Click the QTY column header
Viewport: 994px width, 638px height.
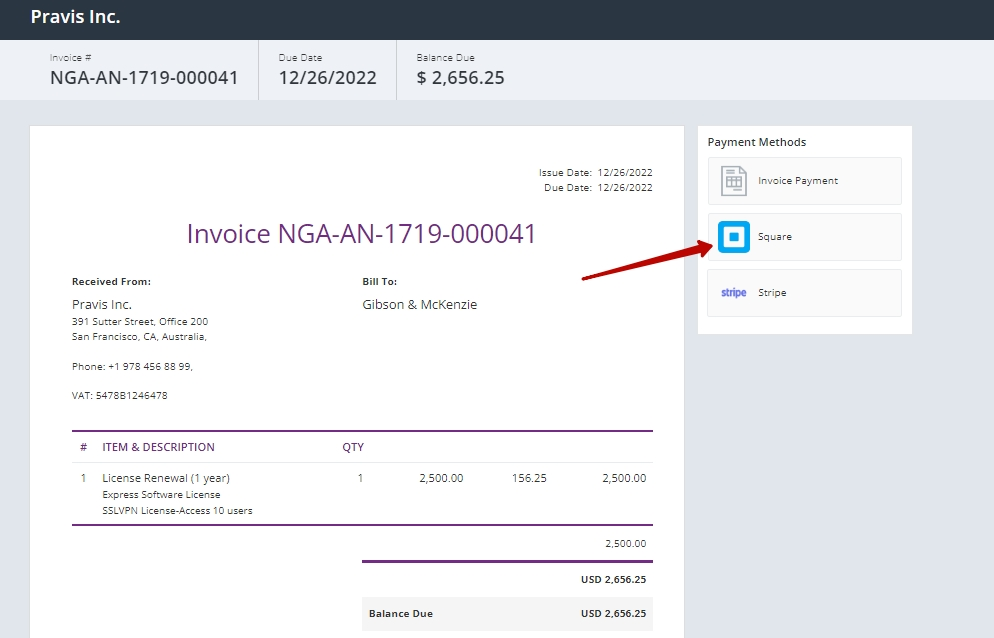click(353, 447)
